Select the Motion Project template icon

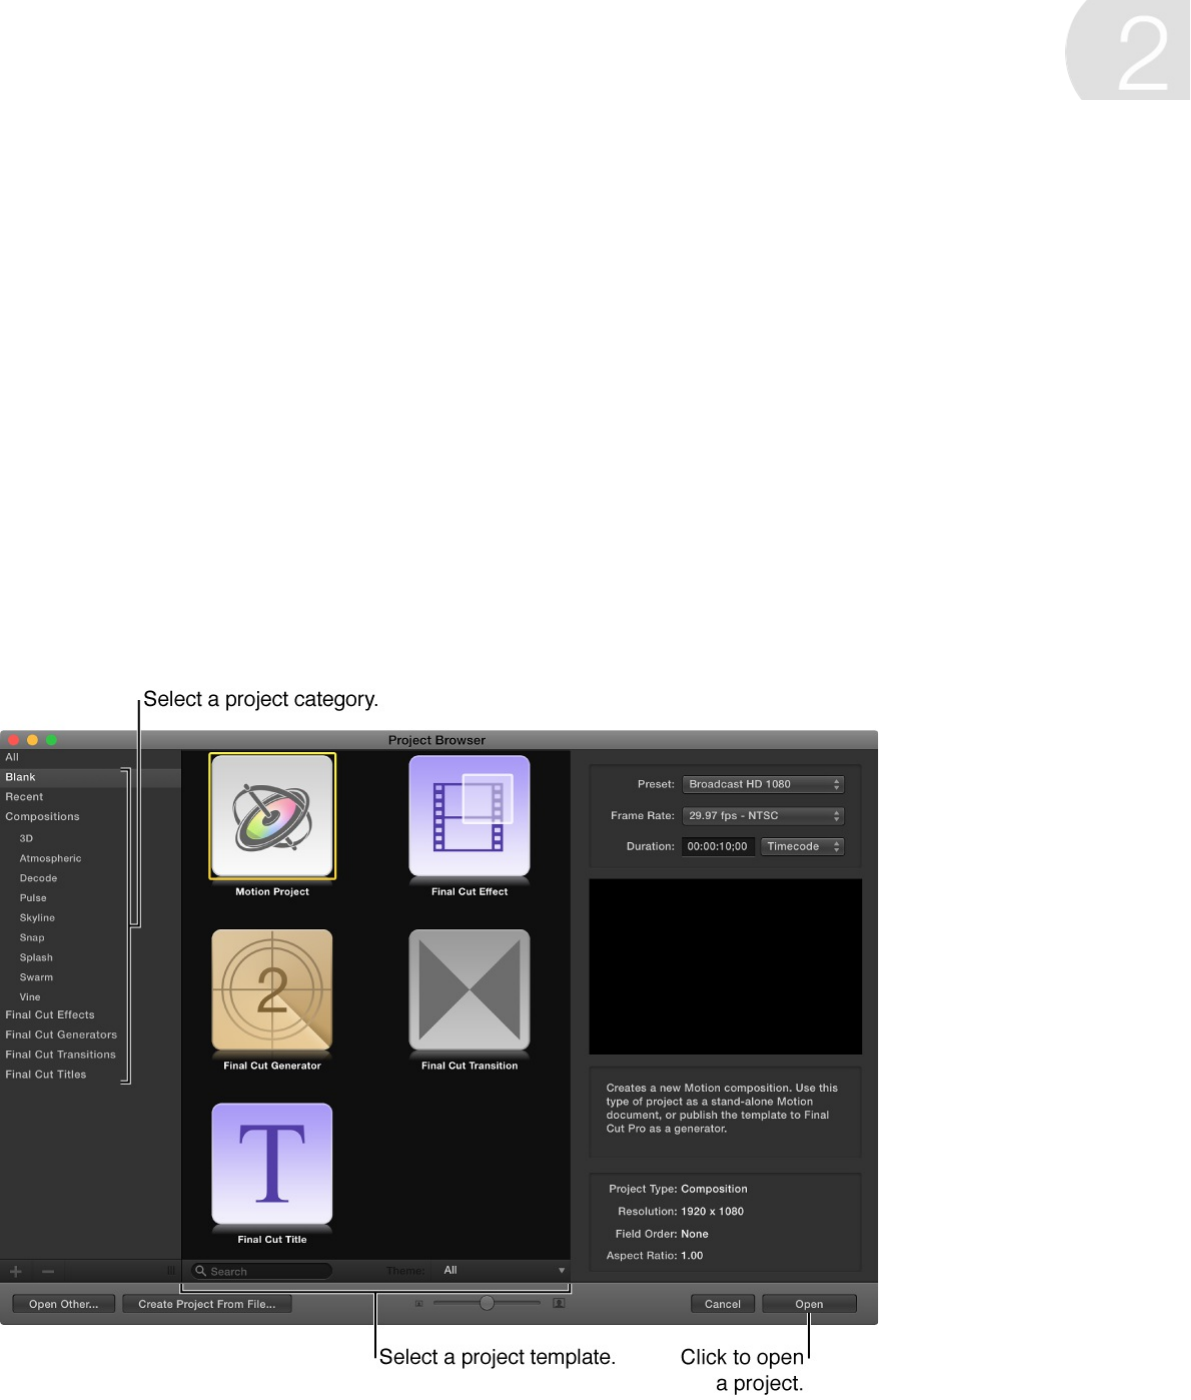pos(272,816)
